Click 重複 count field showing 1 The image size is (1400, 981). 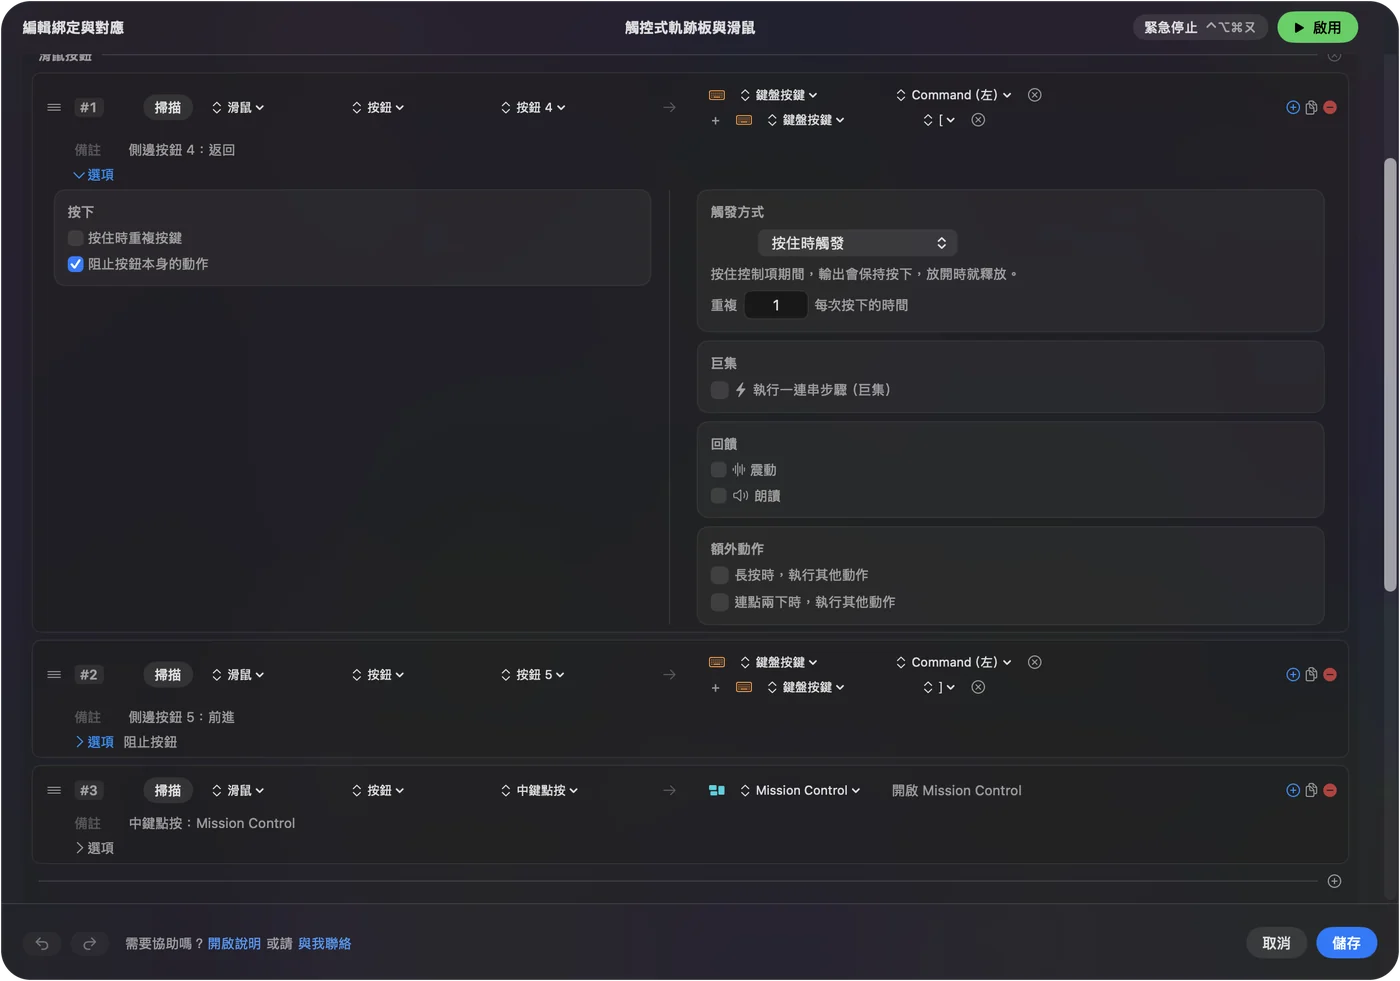tap(775, 305)
